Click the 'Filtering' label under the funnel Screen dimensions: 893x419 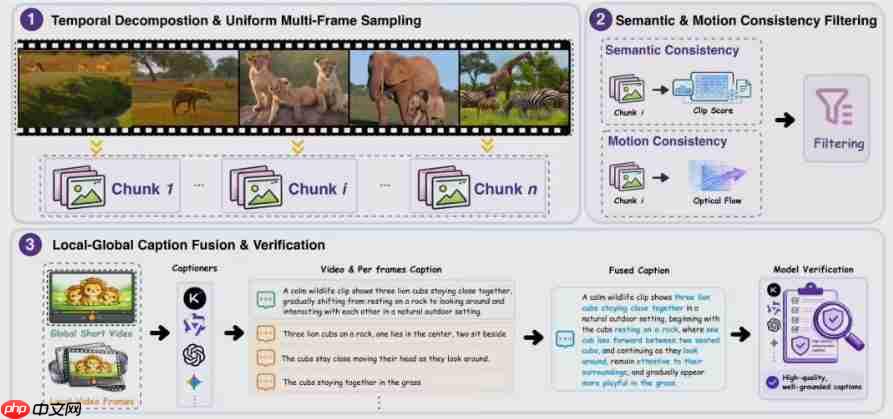tap(838, 143)
